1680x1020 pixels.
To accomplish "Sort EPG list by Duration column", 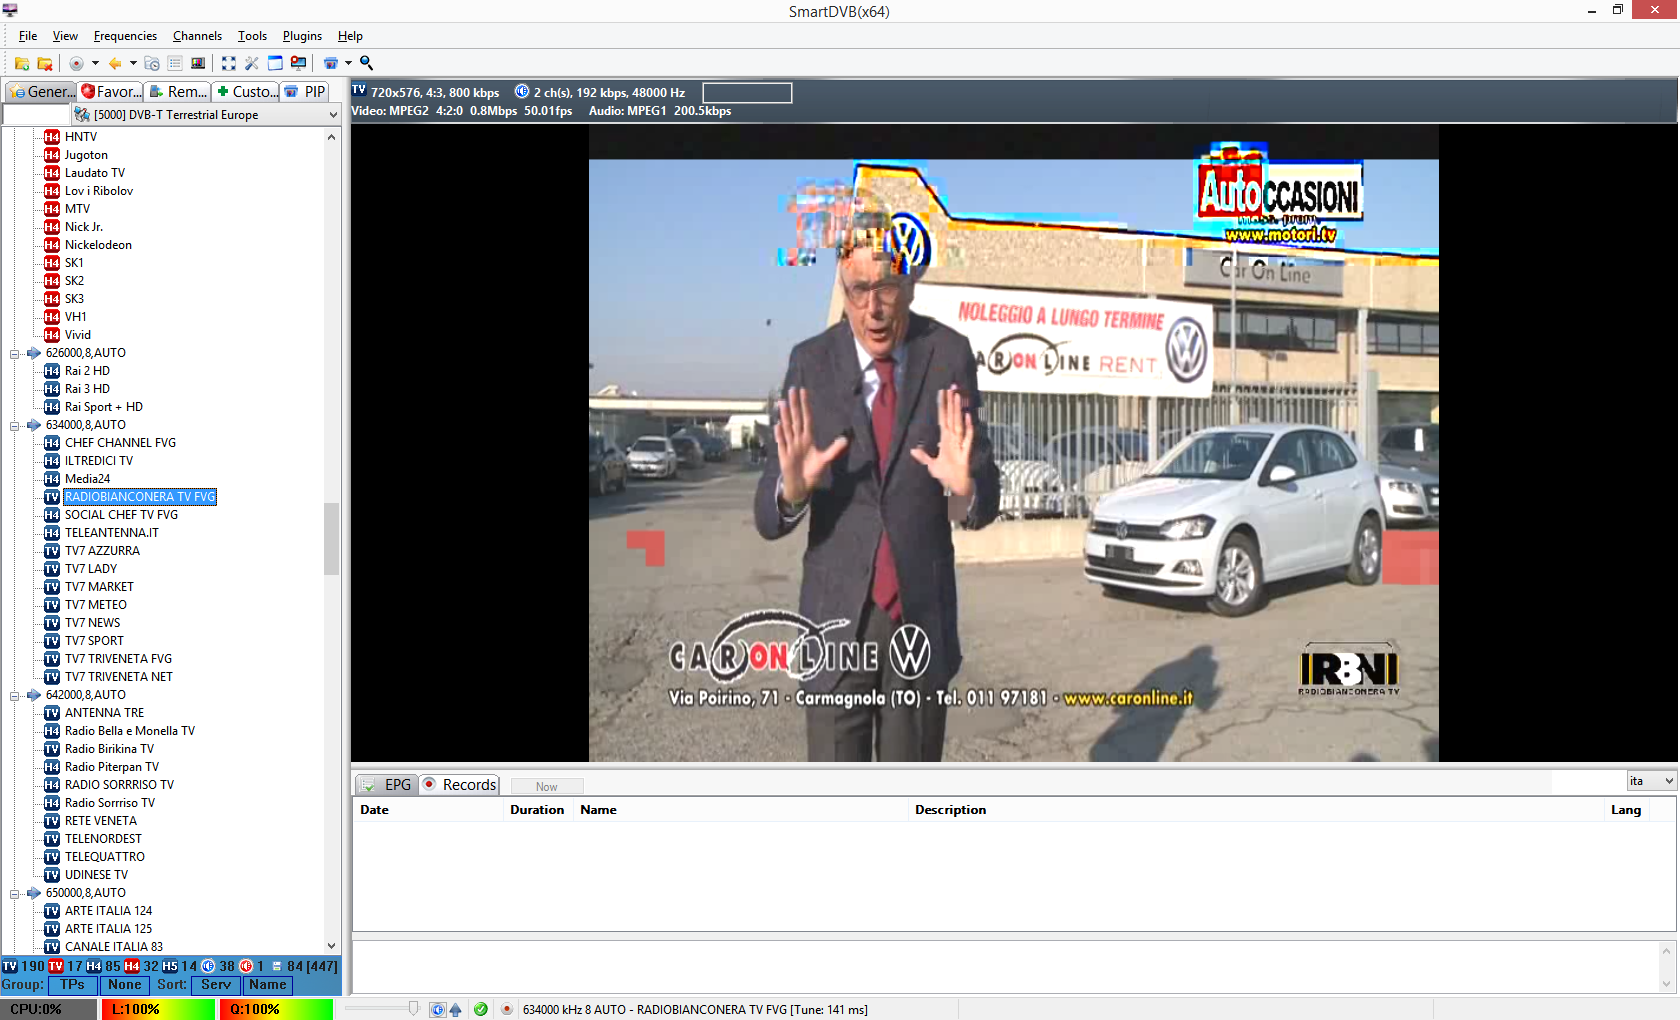I will click(538, 810).
